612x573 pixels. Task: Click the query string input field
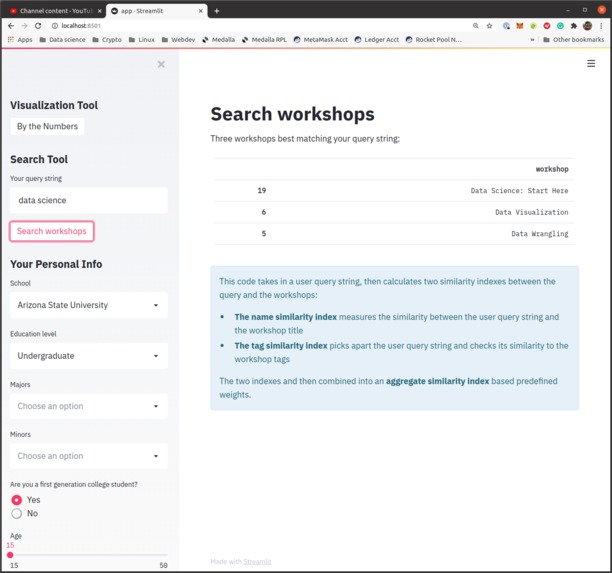coord(89,200)
